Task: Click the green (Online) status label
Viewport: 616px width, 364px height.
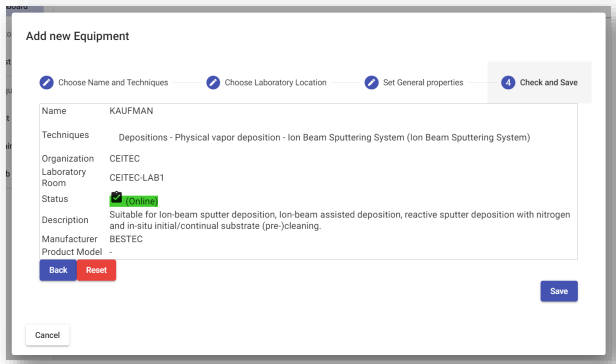Action: [134, 201]
